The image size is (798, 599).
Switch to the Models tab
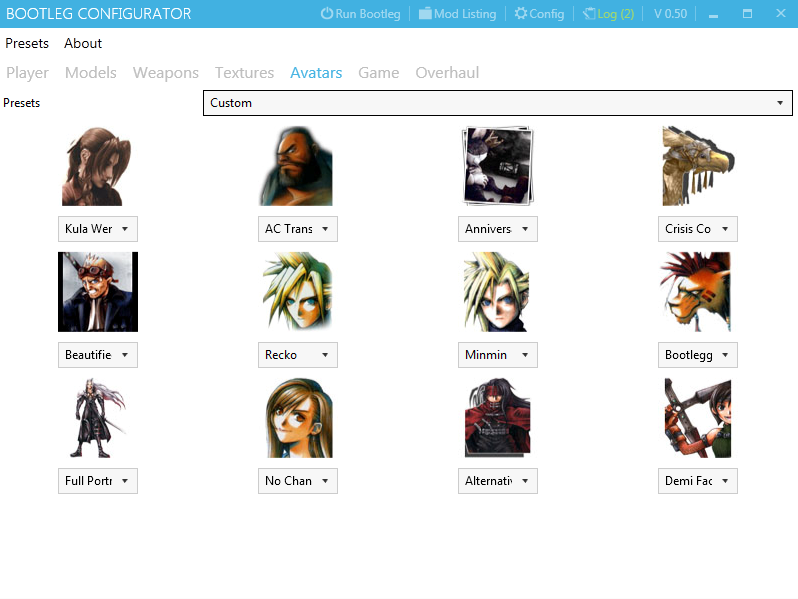91,73
